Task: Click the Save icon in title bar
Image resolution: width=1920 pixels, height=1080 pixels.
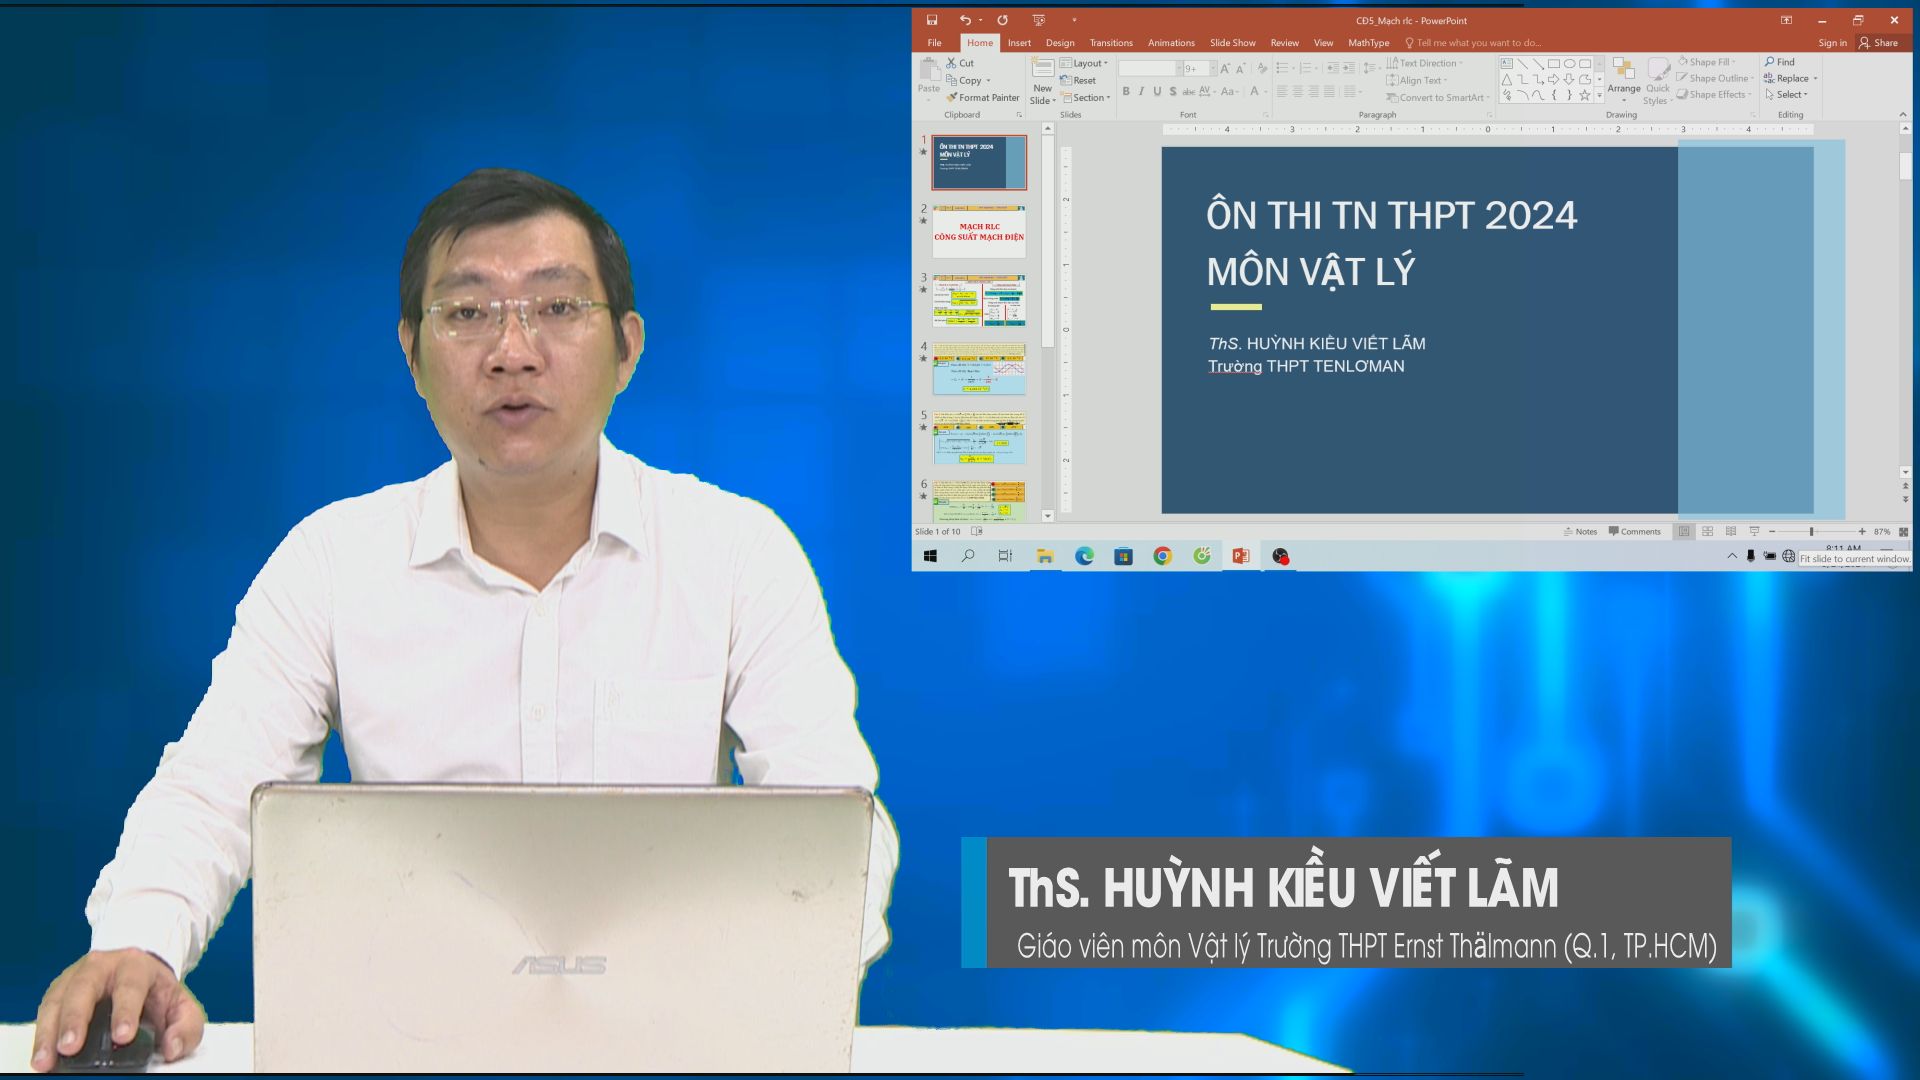Action: point(932,20)
